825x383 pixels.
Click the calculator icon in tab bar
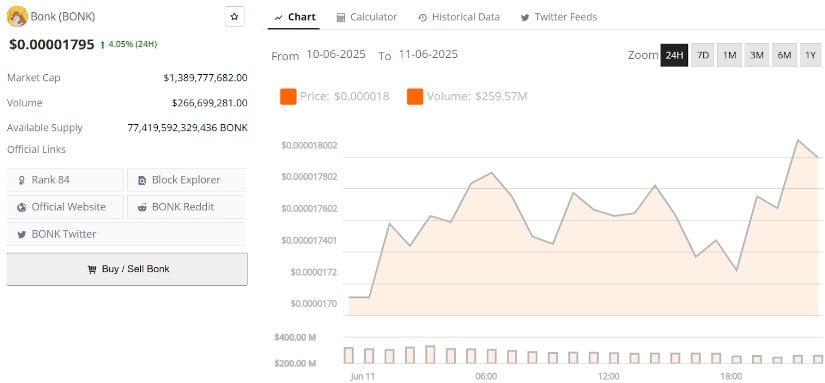coord(341,17)
